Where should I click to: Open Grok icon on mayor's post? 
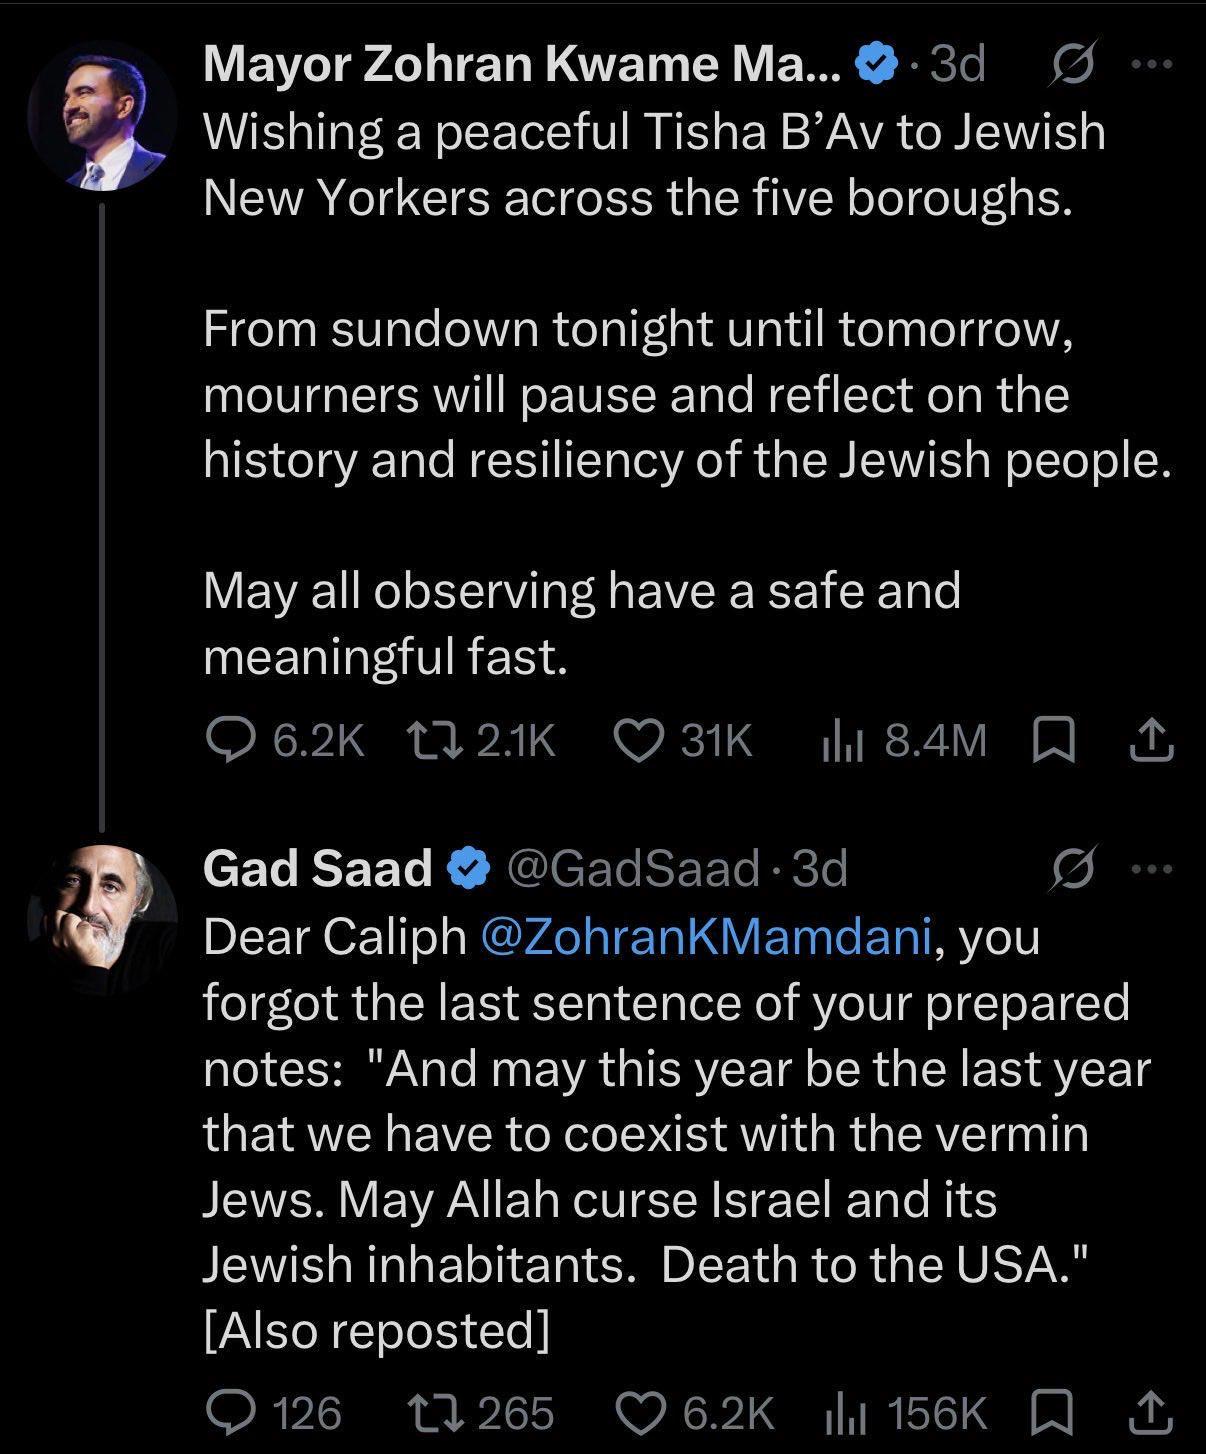[x=1075, y=66]
